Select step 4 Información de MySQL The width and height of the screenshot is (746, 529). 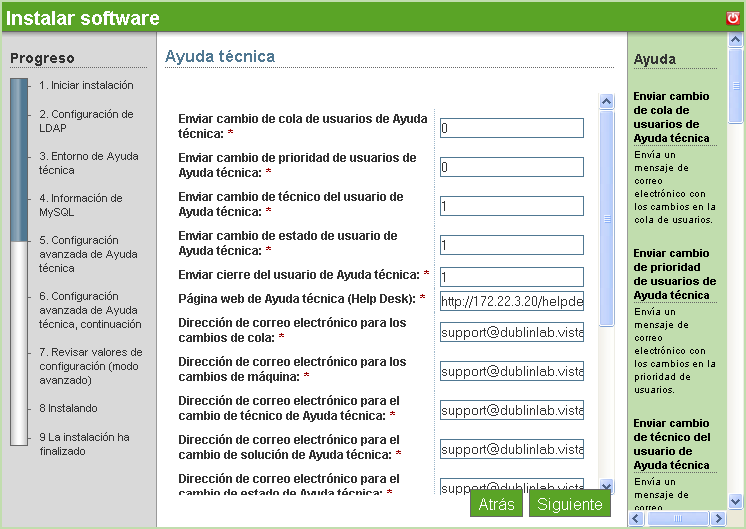tap(80, 205)
